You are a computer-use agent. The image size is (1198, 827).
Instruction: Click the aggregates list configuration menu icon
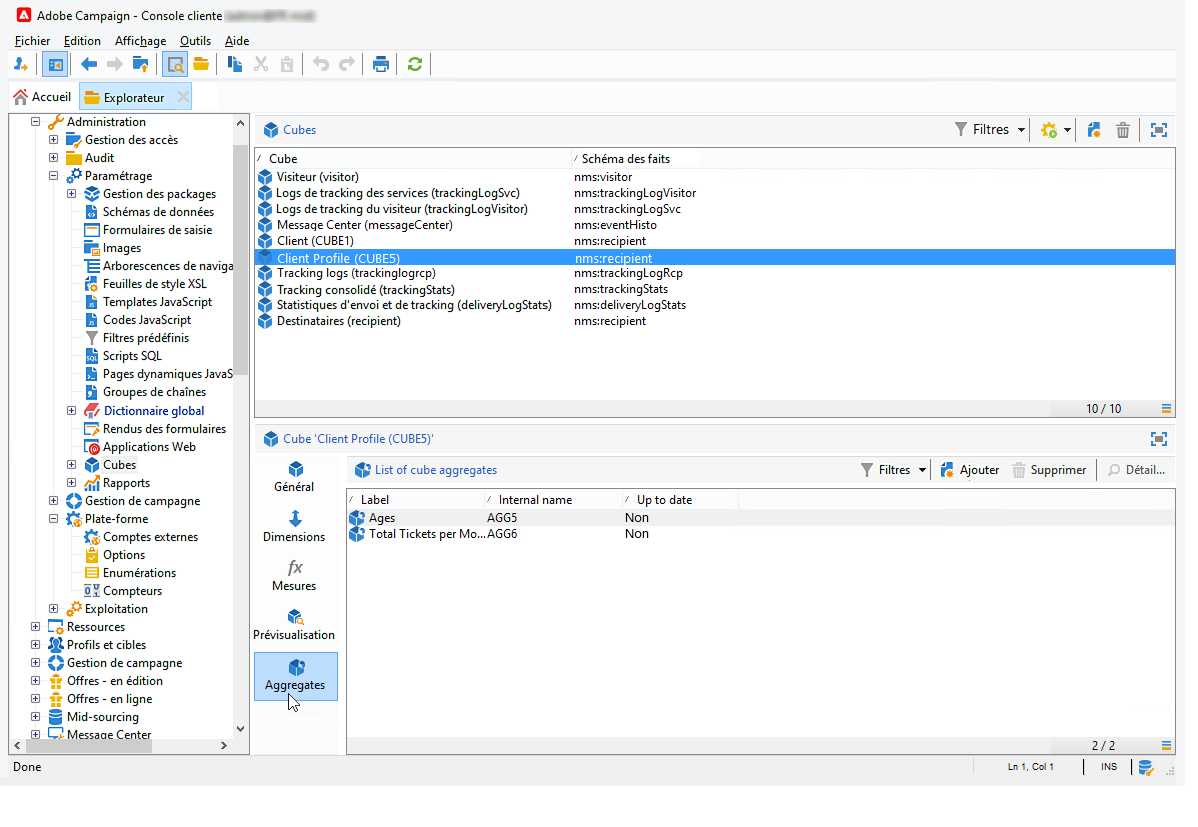pyautogui.click(x=1166, y=746)
